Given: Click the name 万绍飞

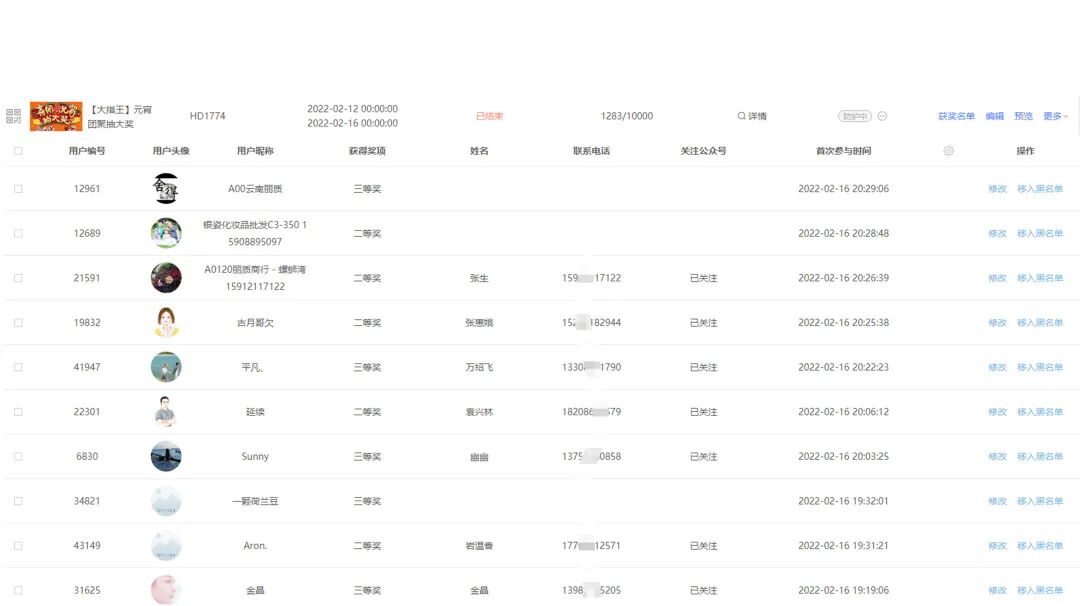Looking at the screenshot, I should [479, 367].
